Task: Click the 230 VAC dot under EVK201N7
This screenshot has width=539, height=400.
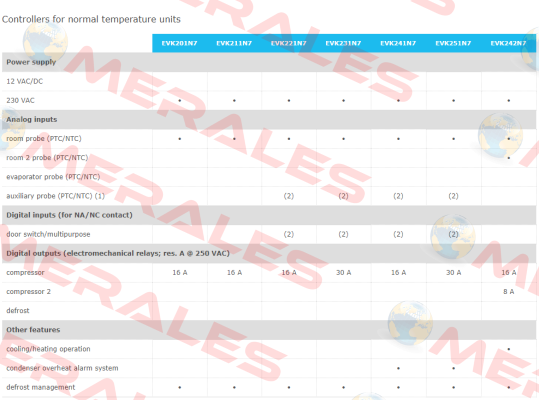Action: [x=179, y=101]
